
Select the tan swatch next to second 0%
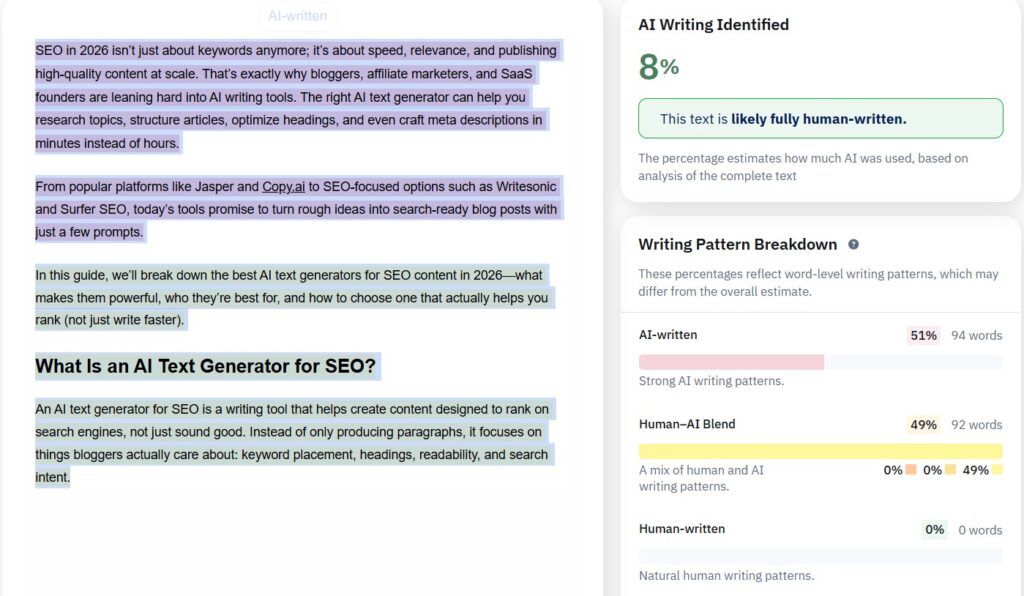tap(952, 470)
